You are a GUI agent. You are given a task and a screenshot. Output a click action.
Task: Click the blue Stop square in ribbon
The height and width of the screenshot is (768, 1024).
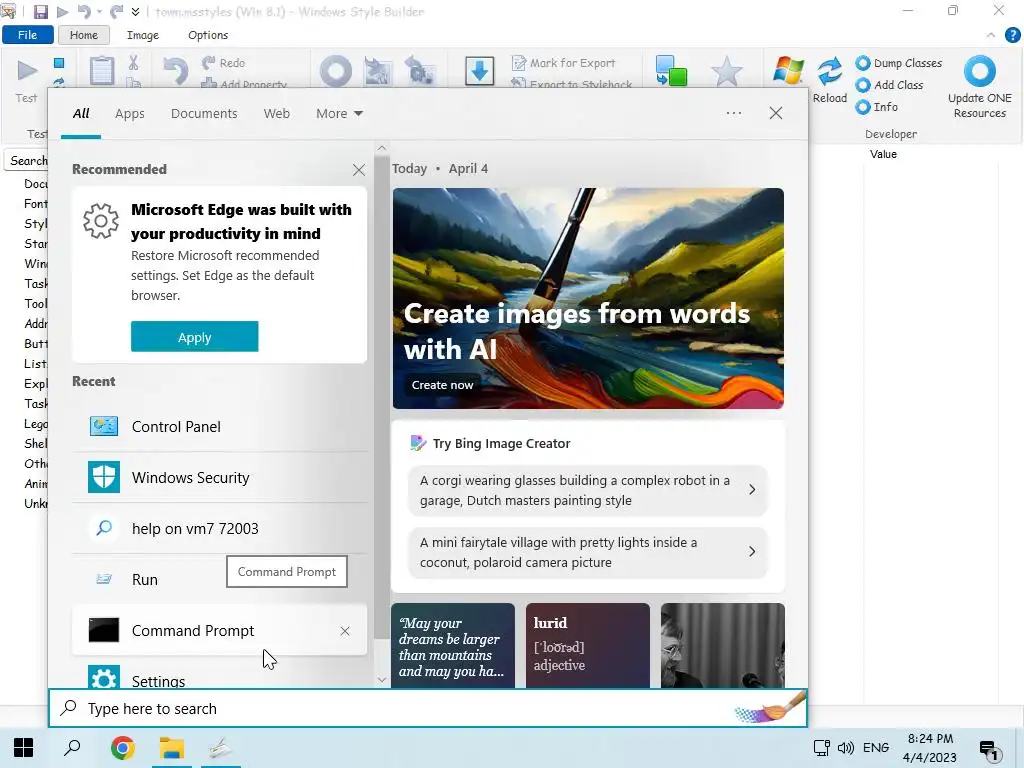59,63
